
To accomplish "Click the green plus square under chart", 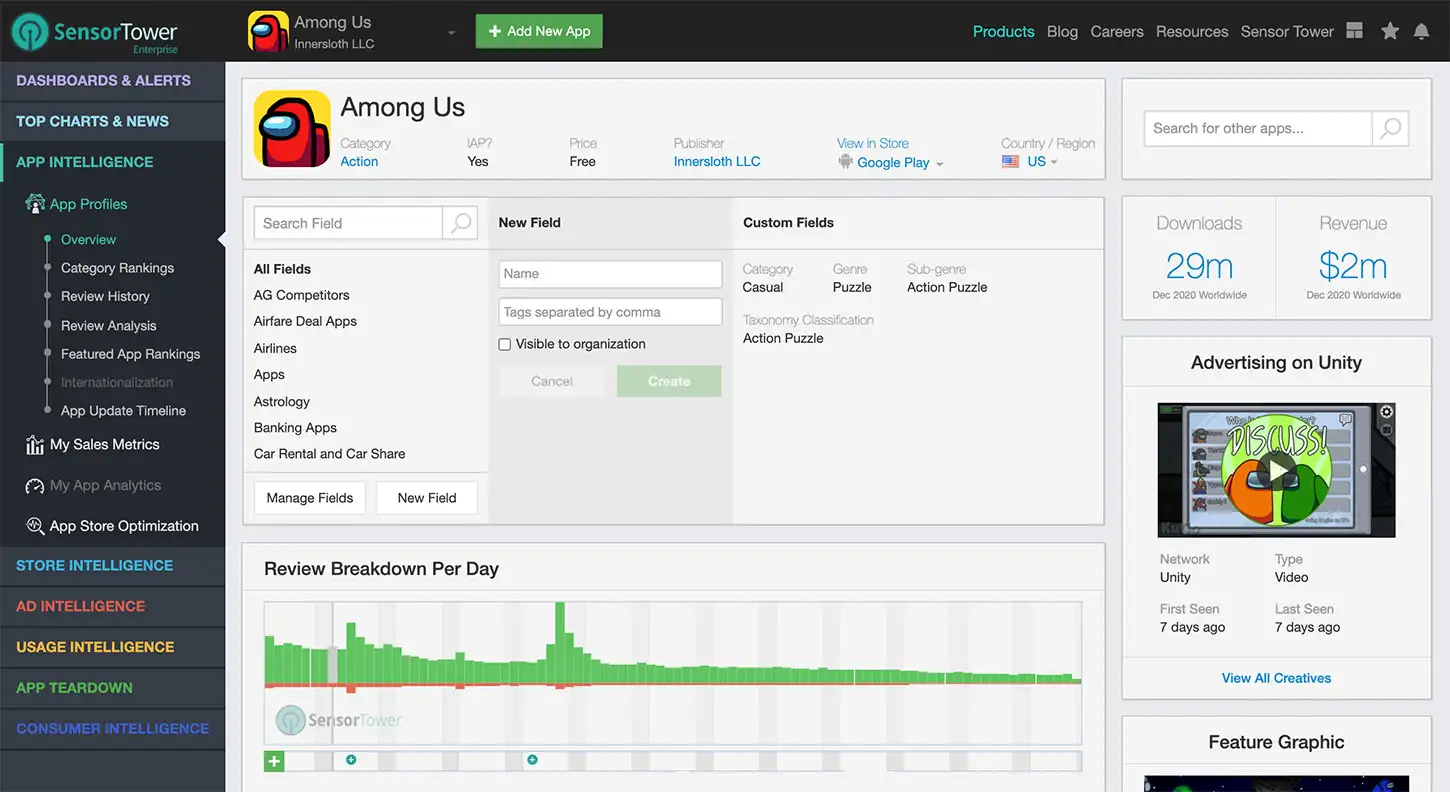I will 274,762.
